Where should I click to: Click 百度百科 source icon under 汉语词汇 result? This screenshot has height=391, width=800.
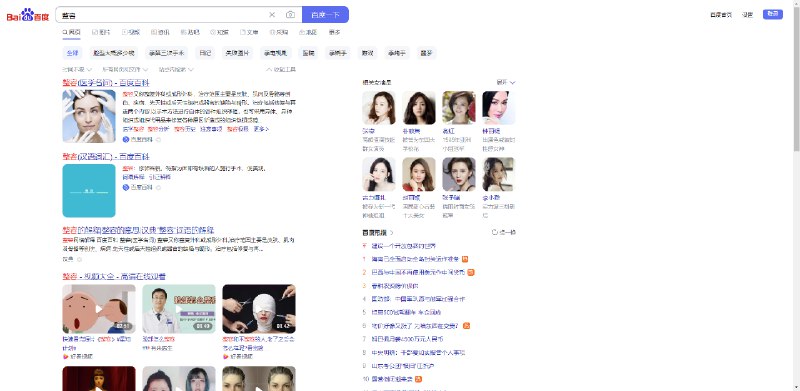(x=126, y=187)
